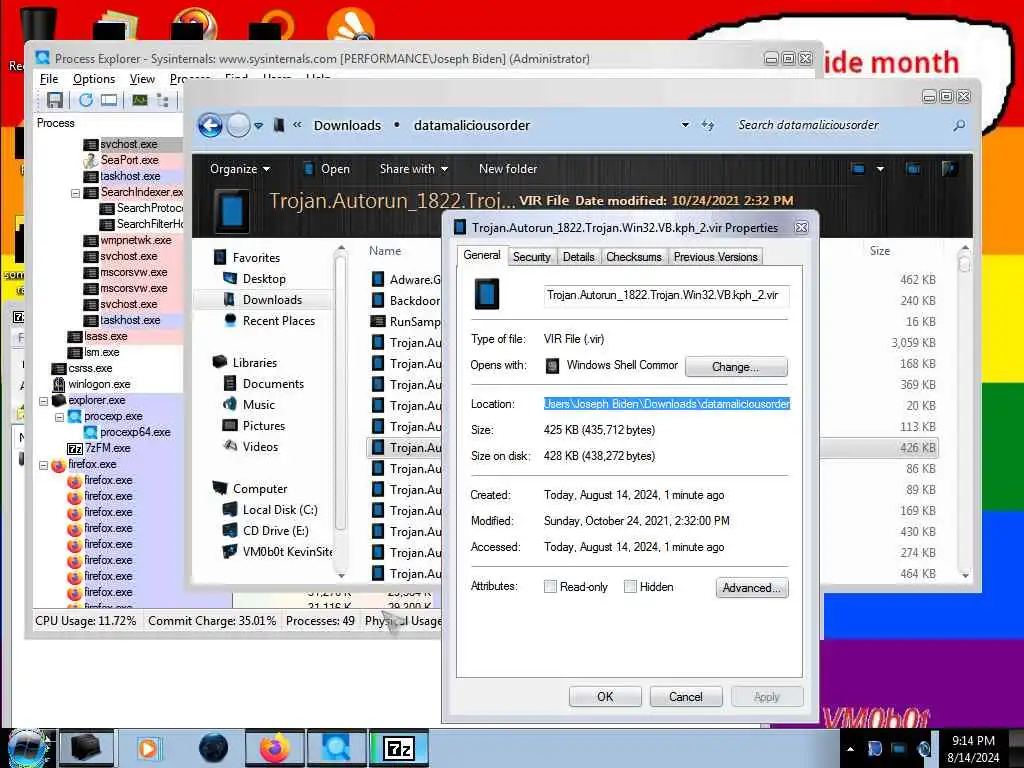Image resolution: width=1024 pixels, height=768 pixels.
Task: Open CD Drive (E:) in navigation pane
Action: tap(275, 531)
